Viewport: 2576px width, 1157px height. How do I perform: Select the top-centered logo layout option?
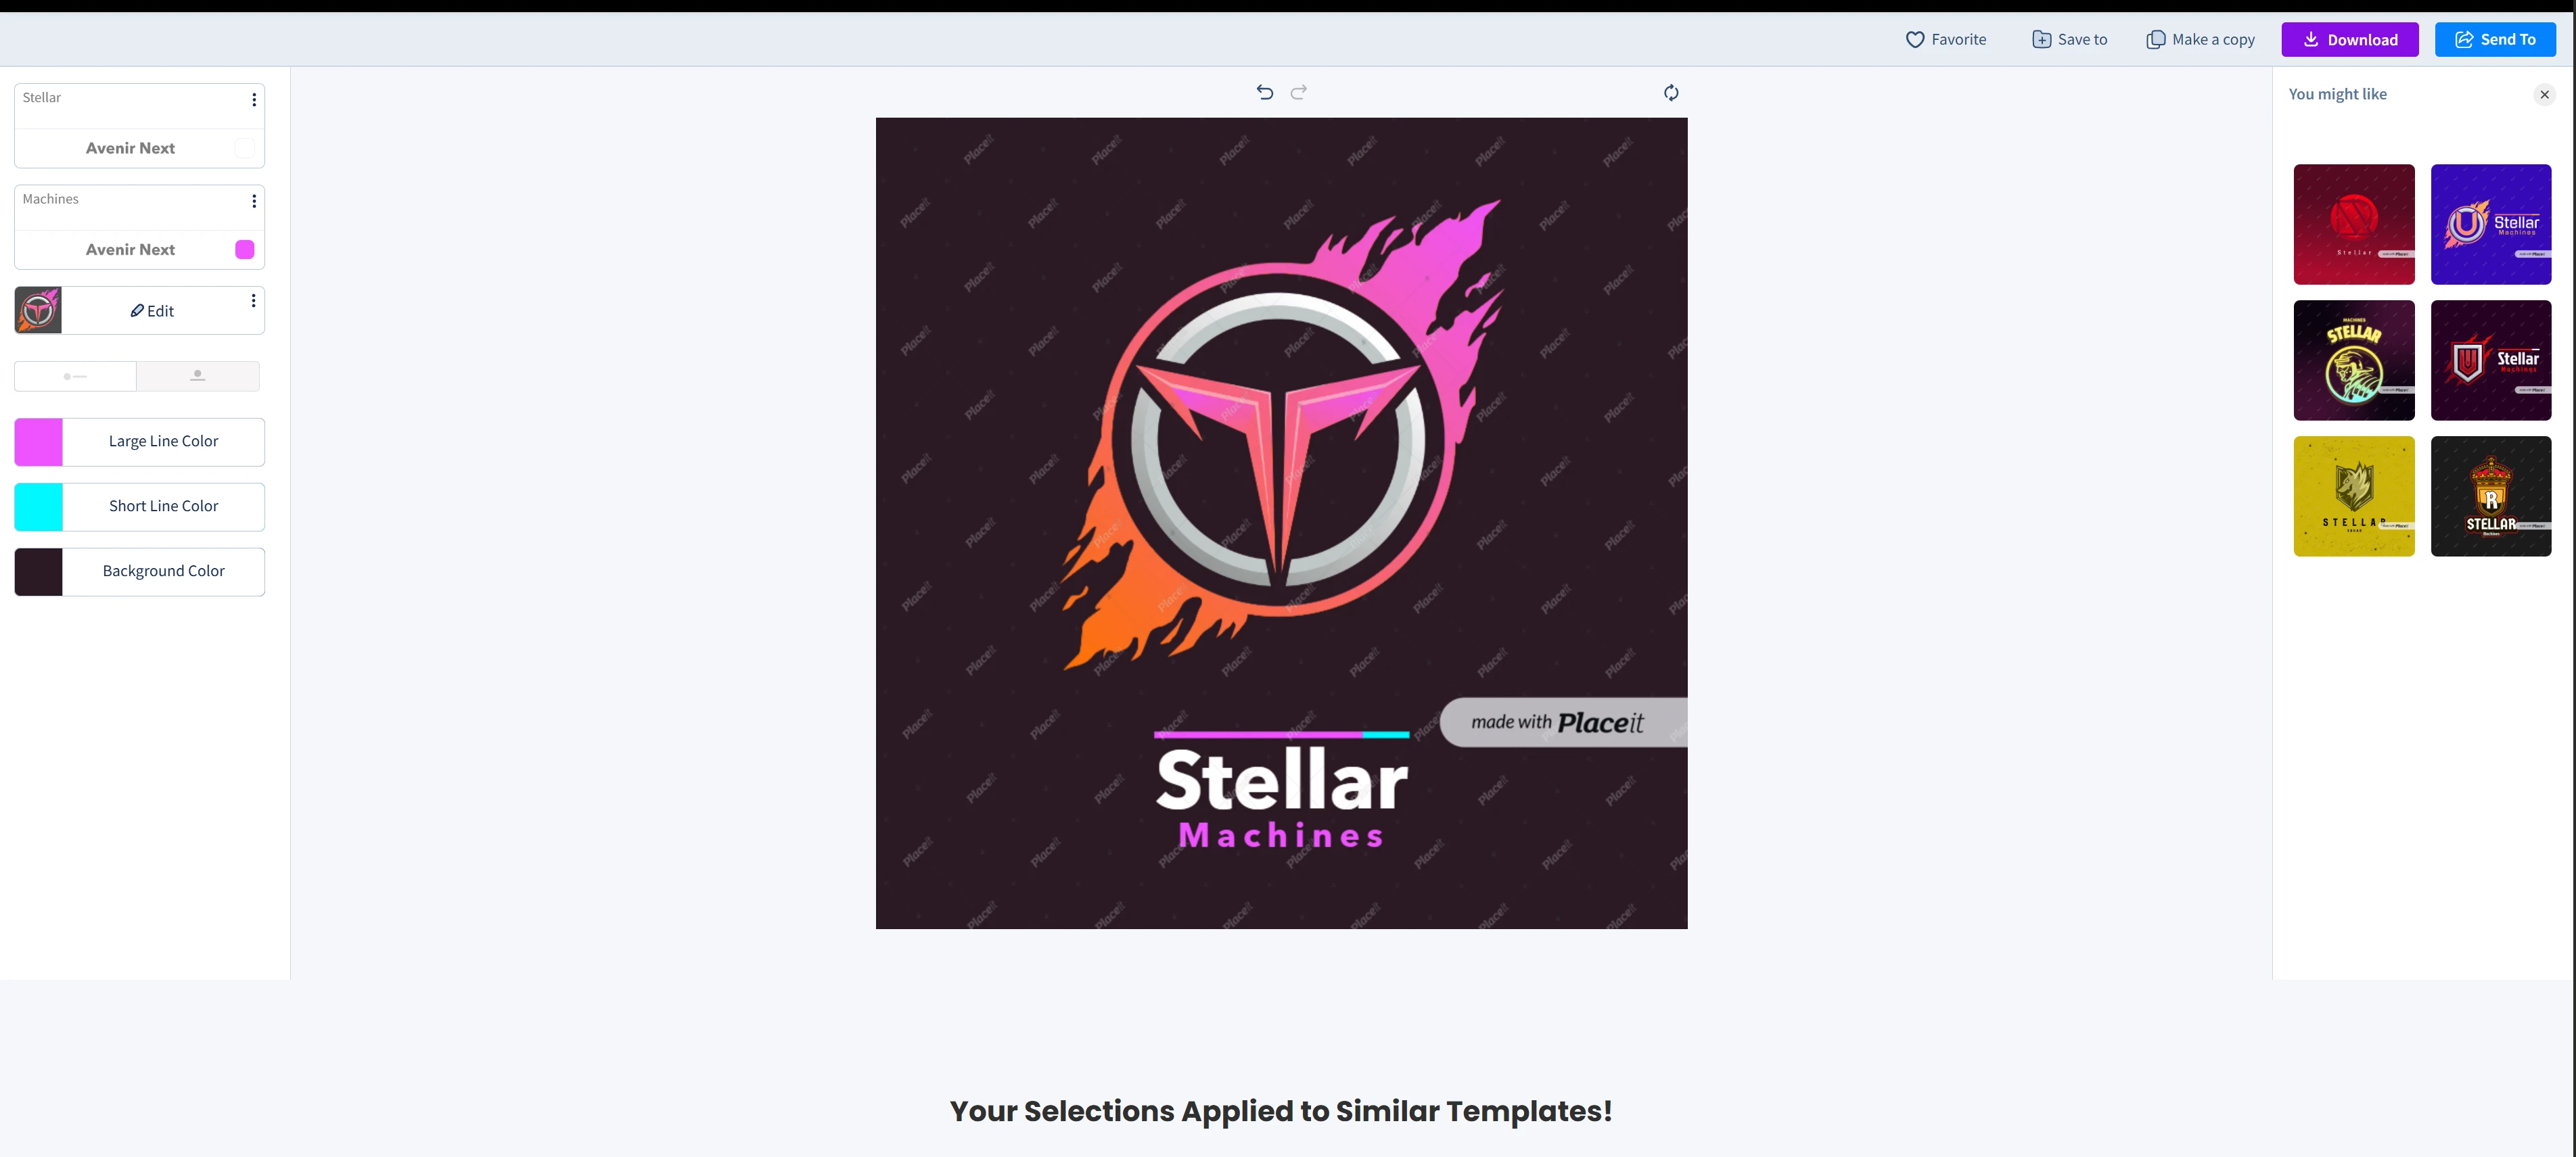198,376
